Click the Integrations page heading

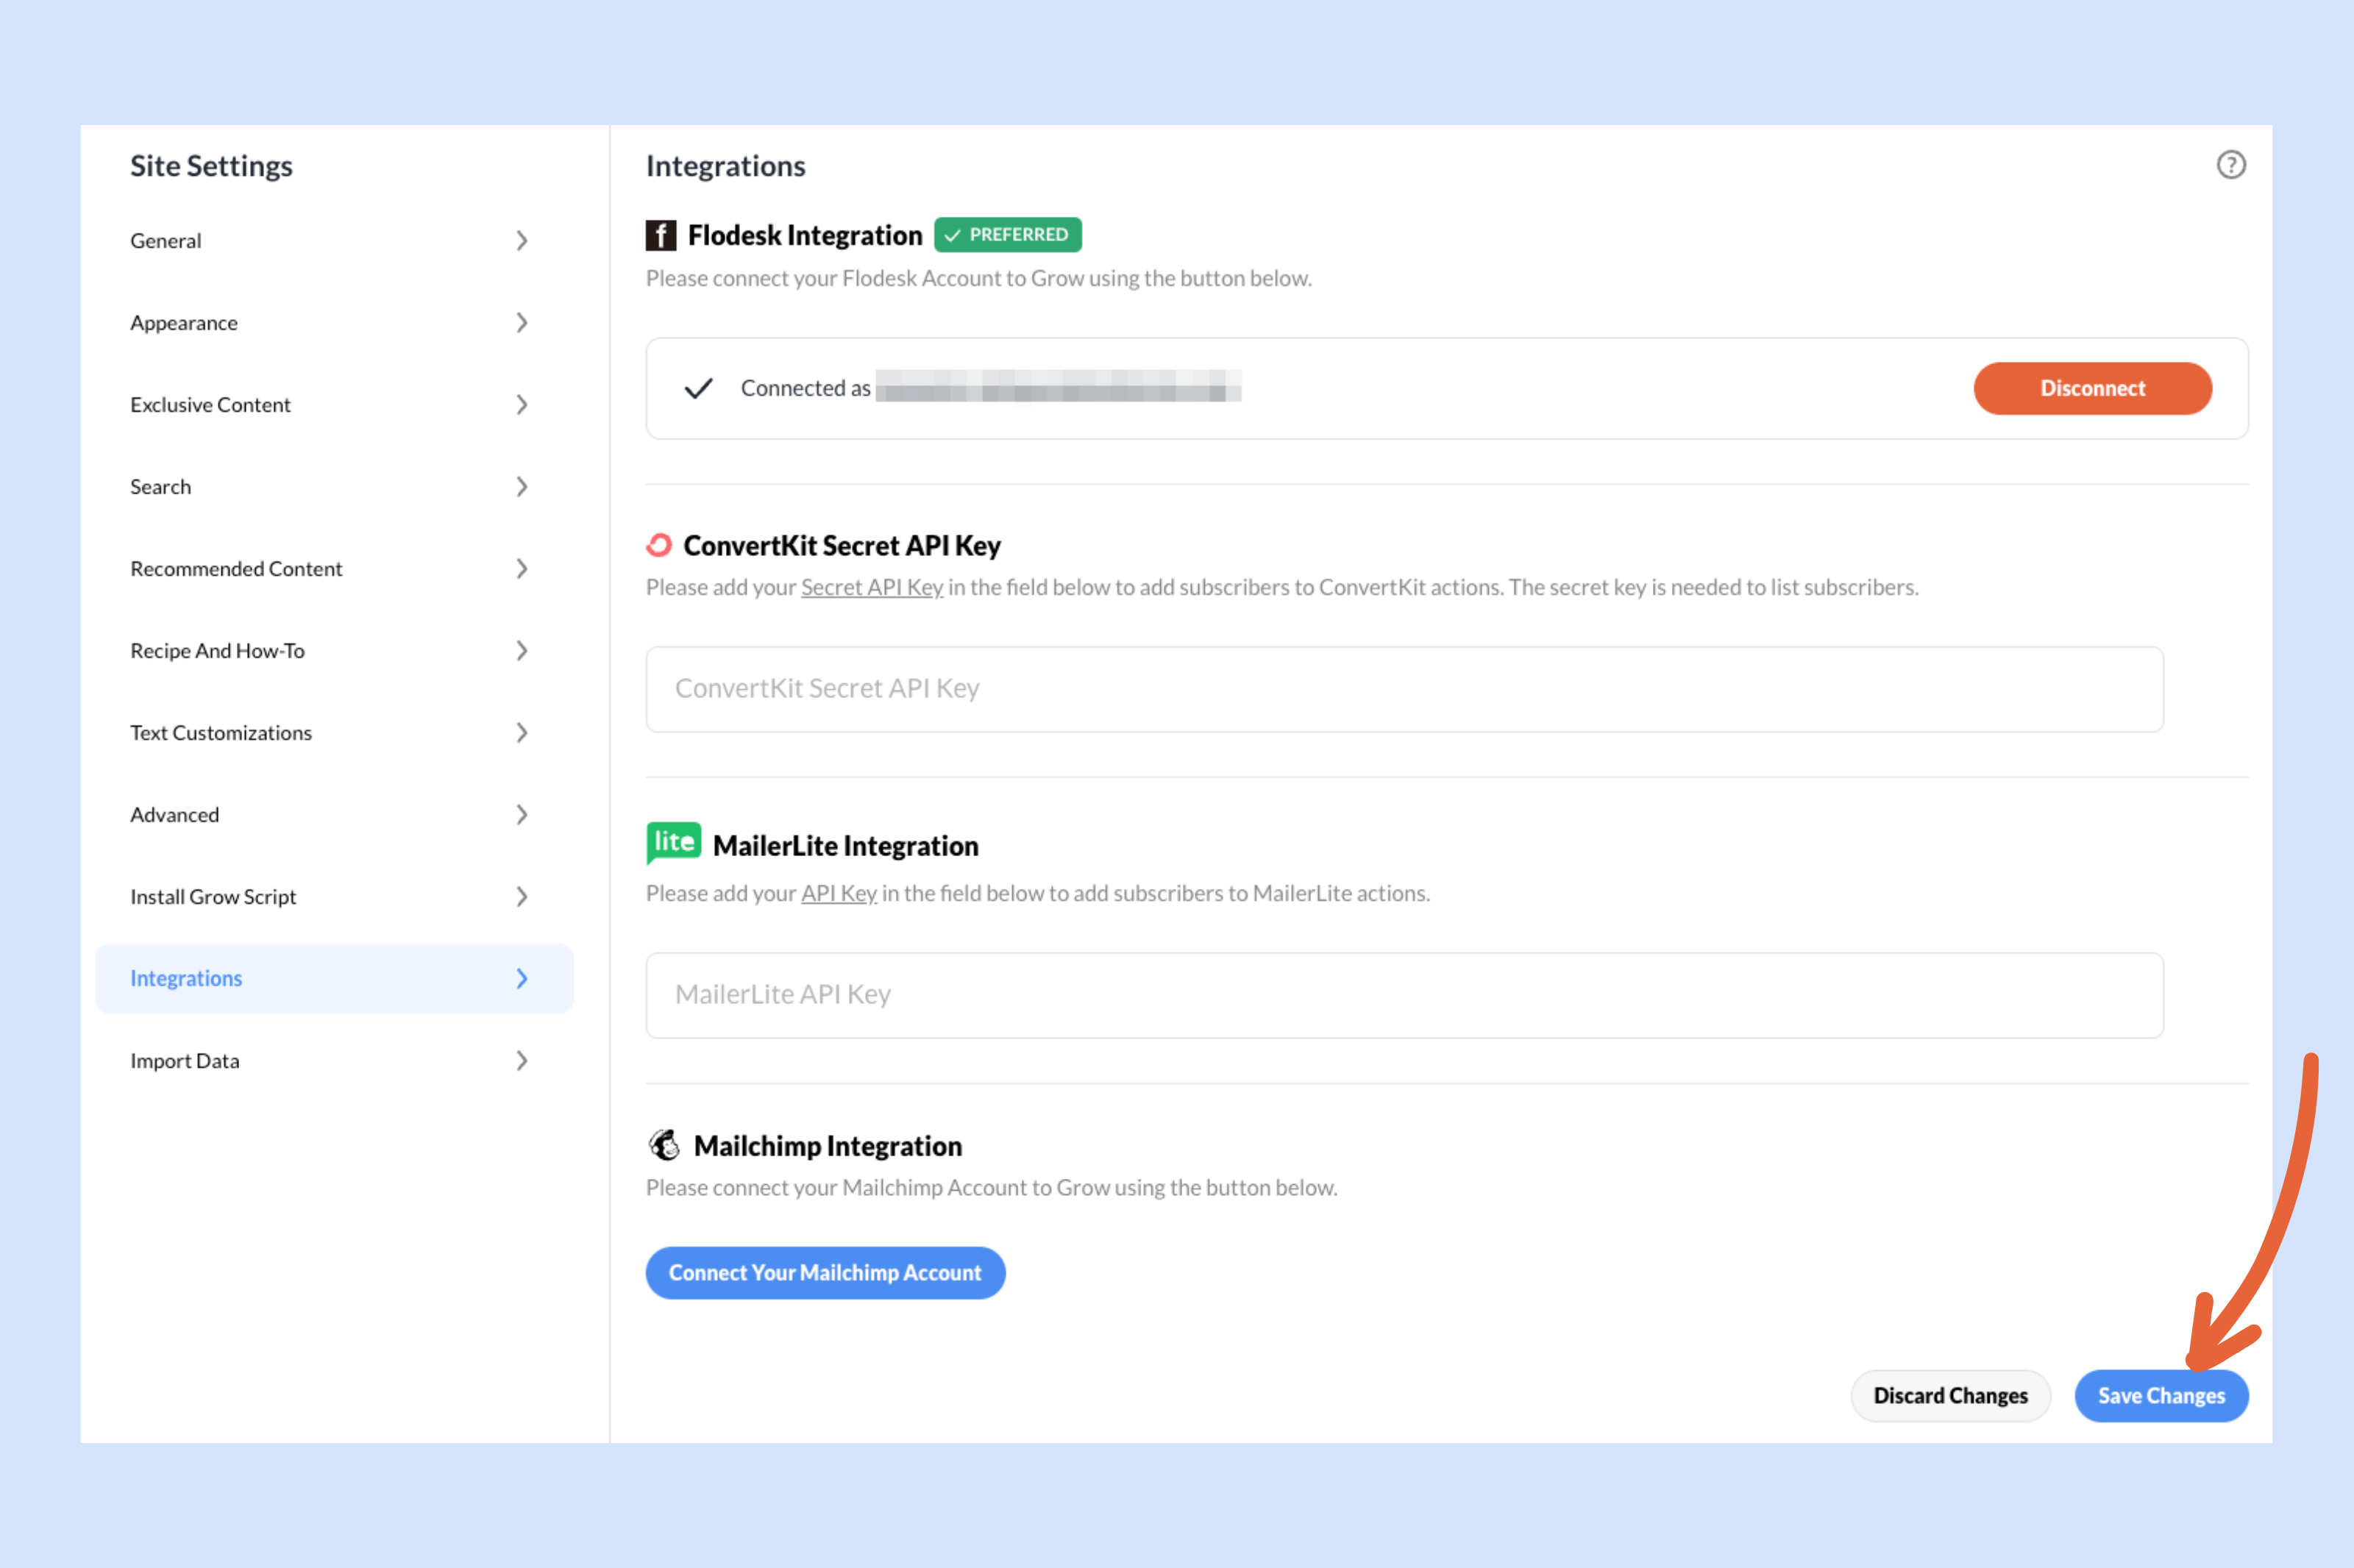[726, 166]
